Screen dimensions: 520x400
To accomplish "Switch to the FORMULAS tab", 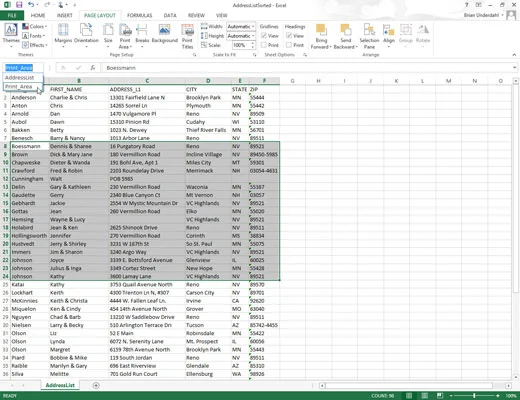I will 139,15.
